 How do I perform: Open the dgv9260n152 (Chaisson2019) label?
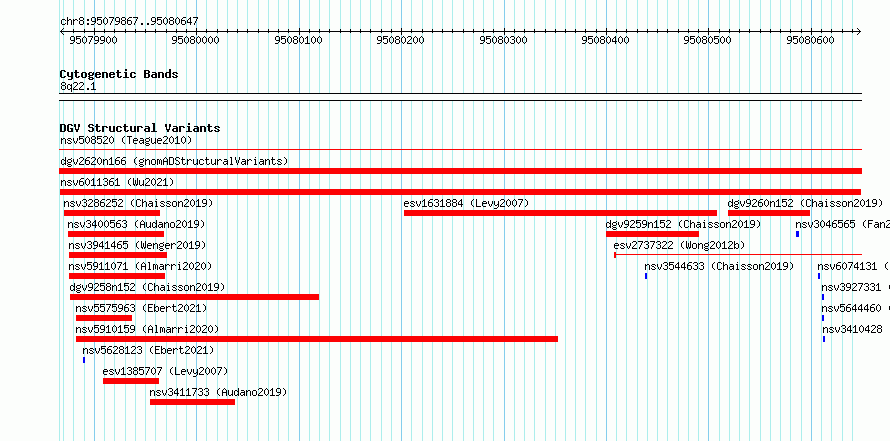805,203
